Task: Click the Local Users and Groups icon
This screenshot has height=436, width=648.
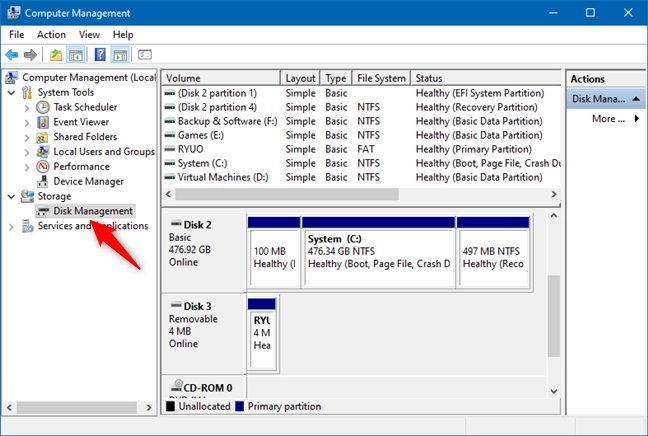Action: [42, 152]
